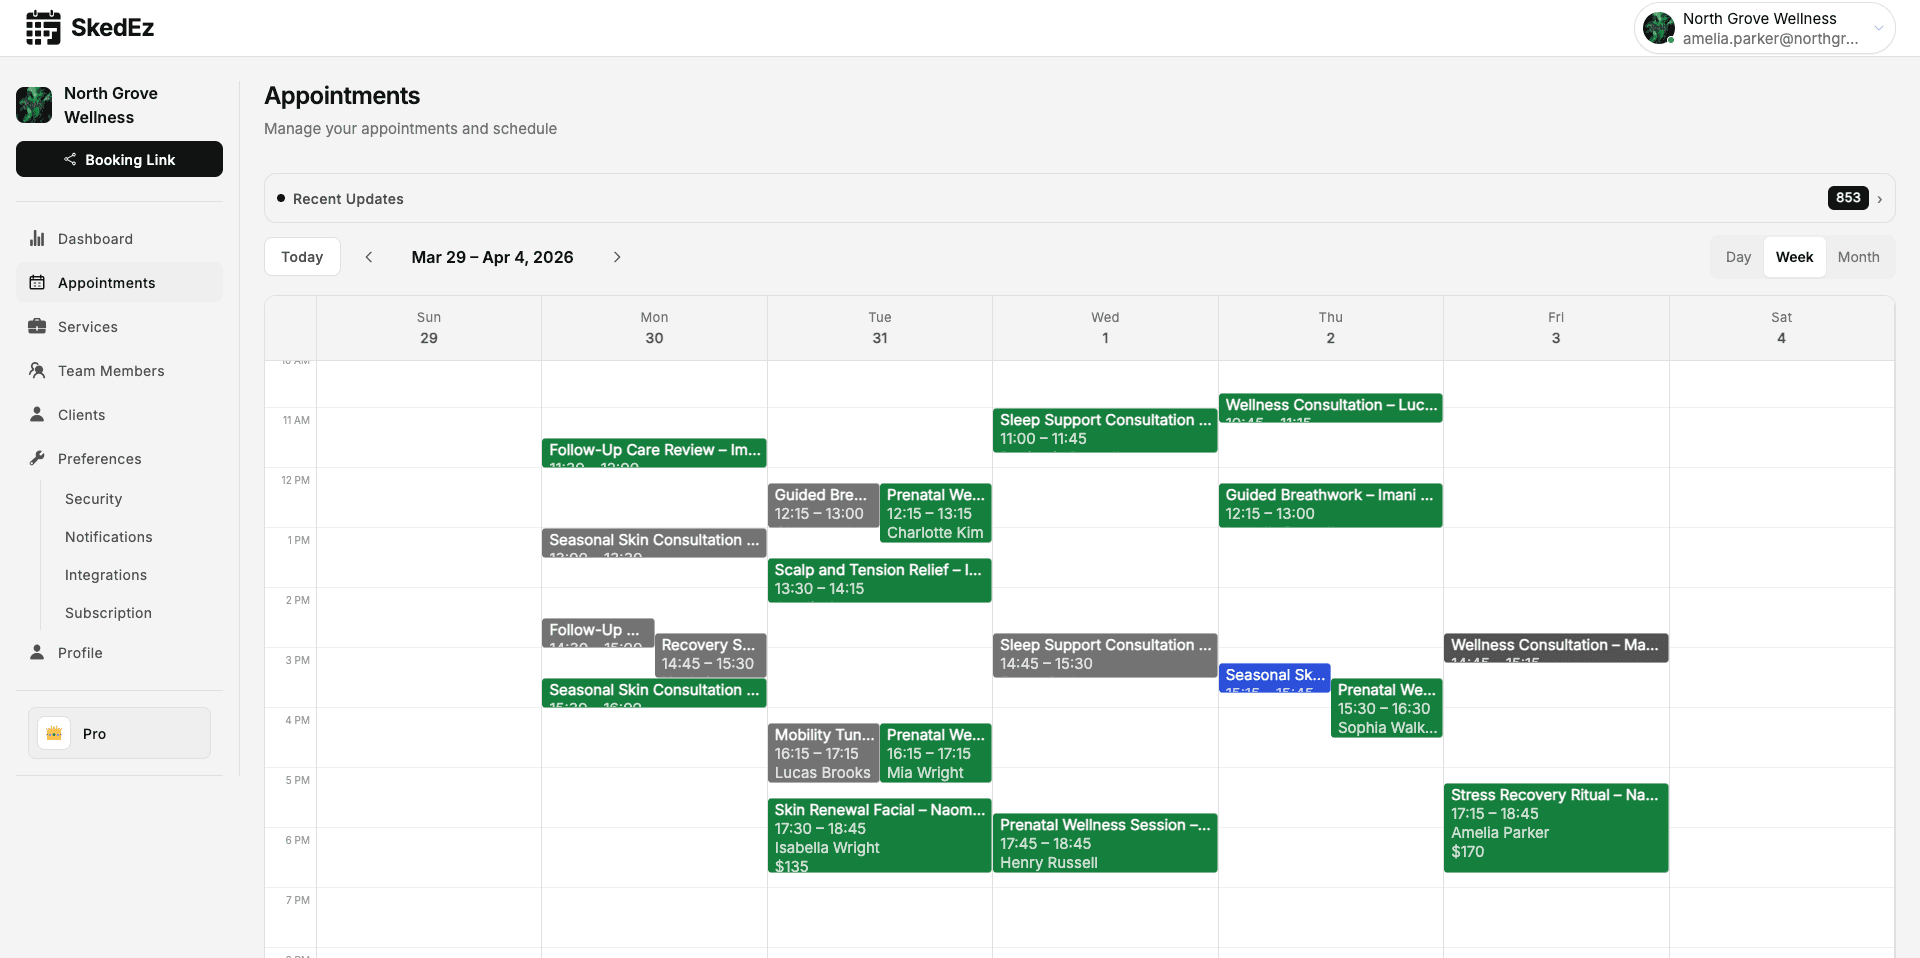Open the Stress Recovery Ritual appointment on Friday
Screen dimensions: 1920x958
pyautogui.click(x=1555, y=827)
